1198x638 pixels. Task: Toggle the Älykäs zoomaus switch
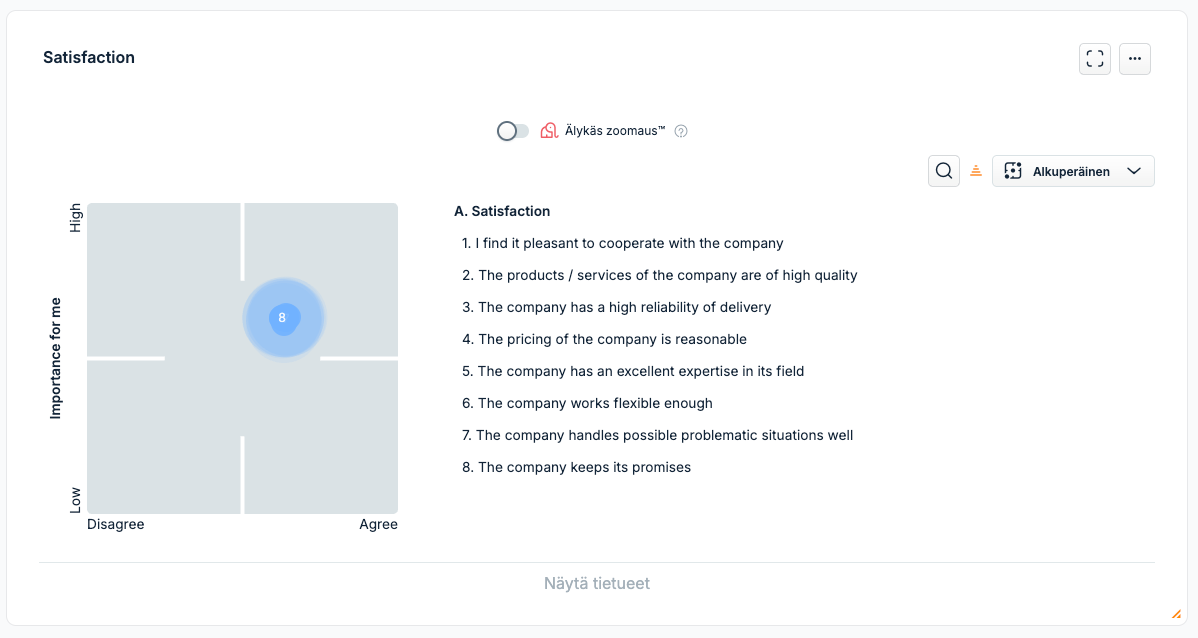[513, 131]
